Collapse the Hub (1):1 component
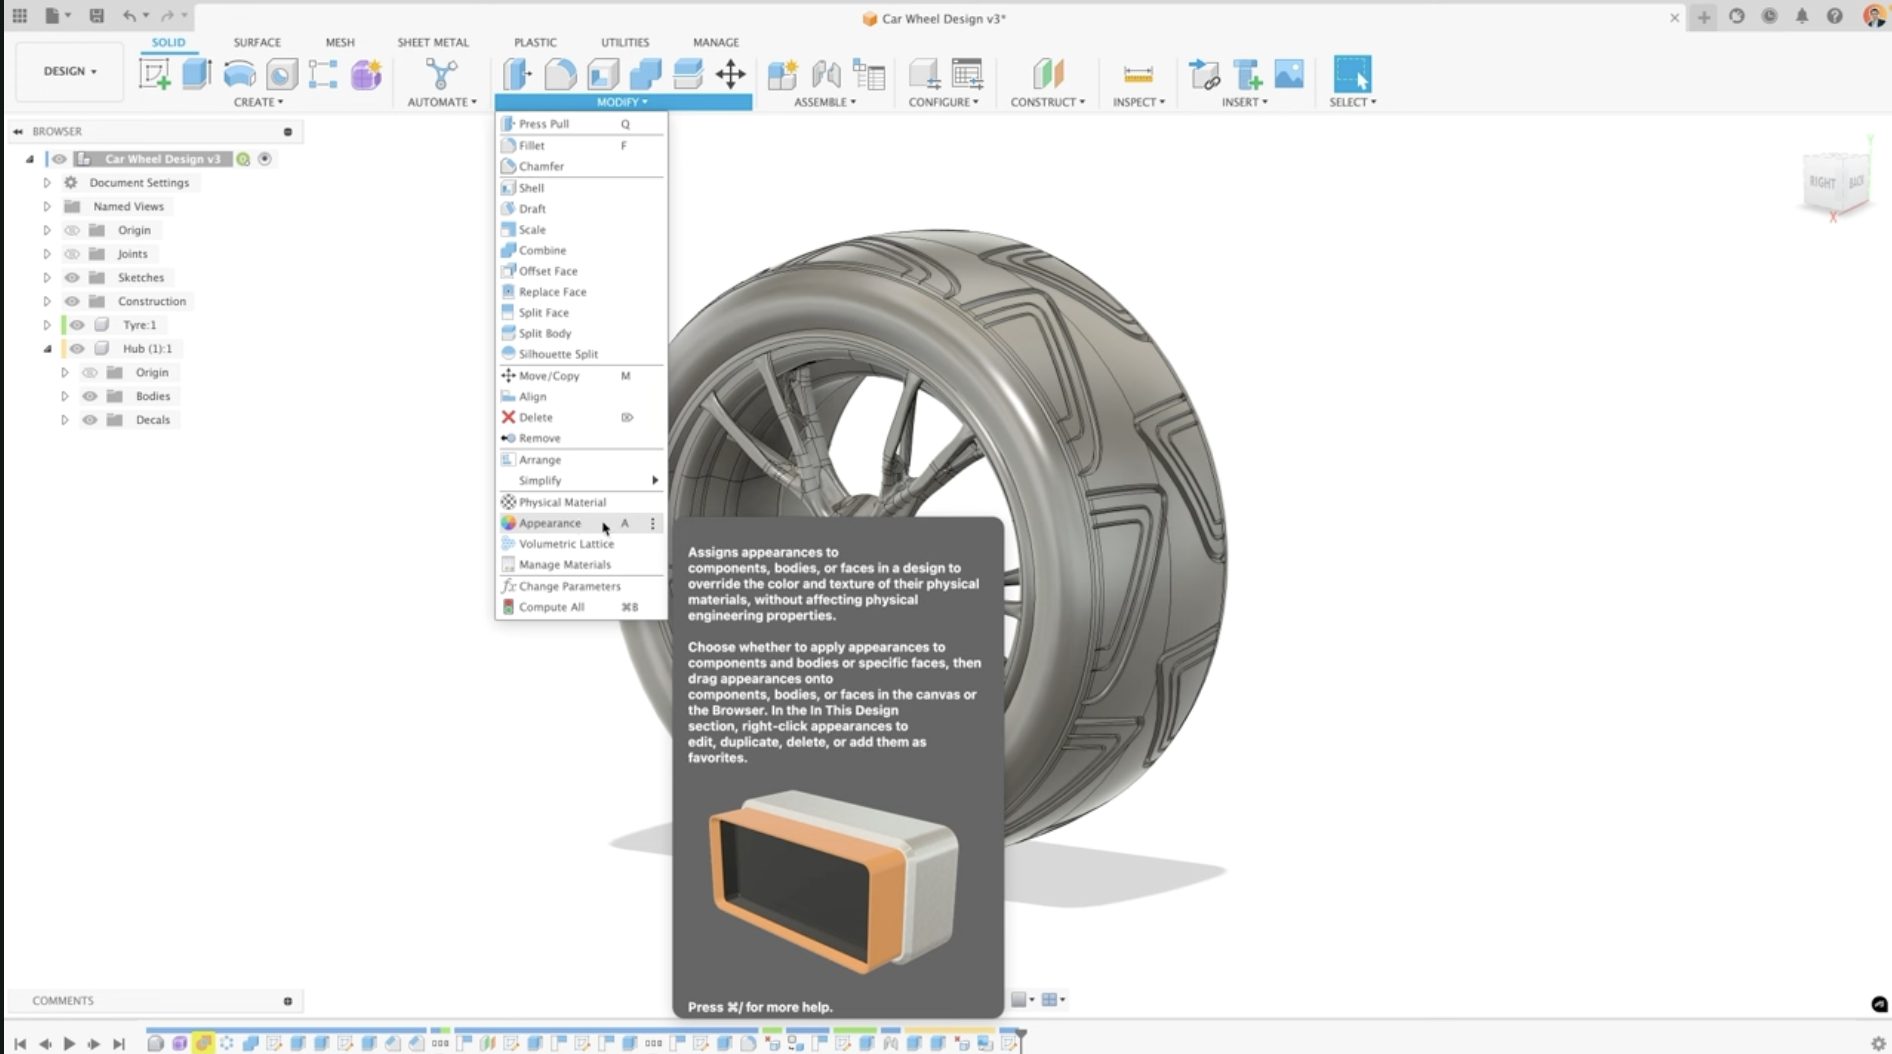1892x1054 pixels. pyautogui.click(x=47, y=348)
